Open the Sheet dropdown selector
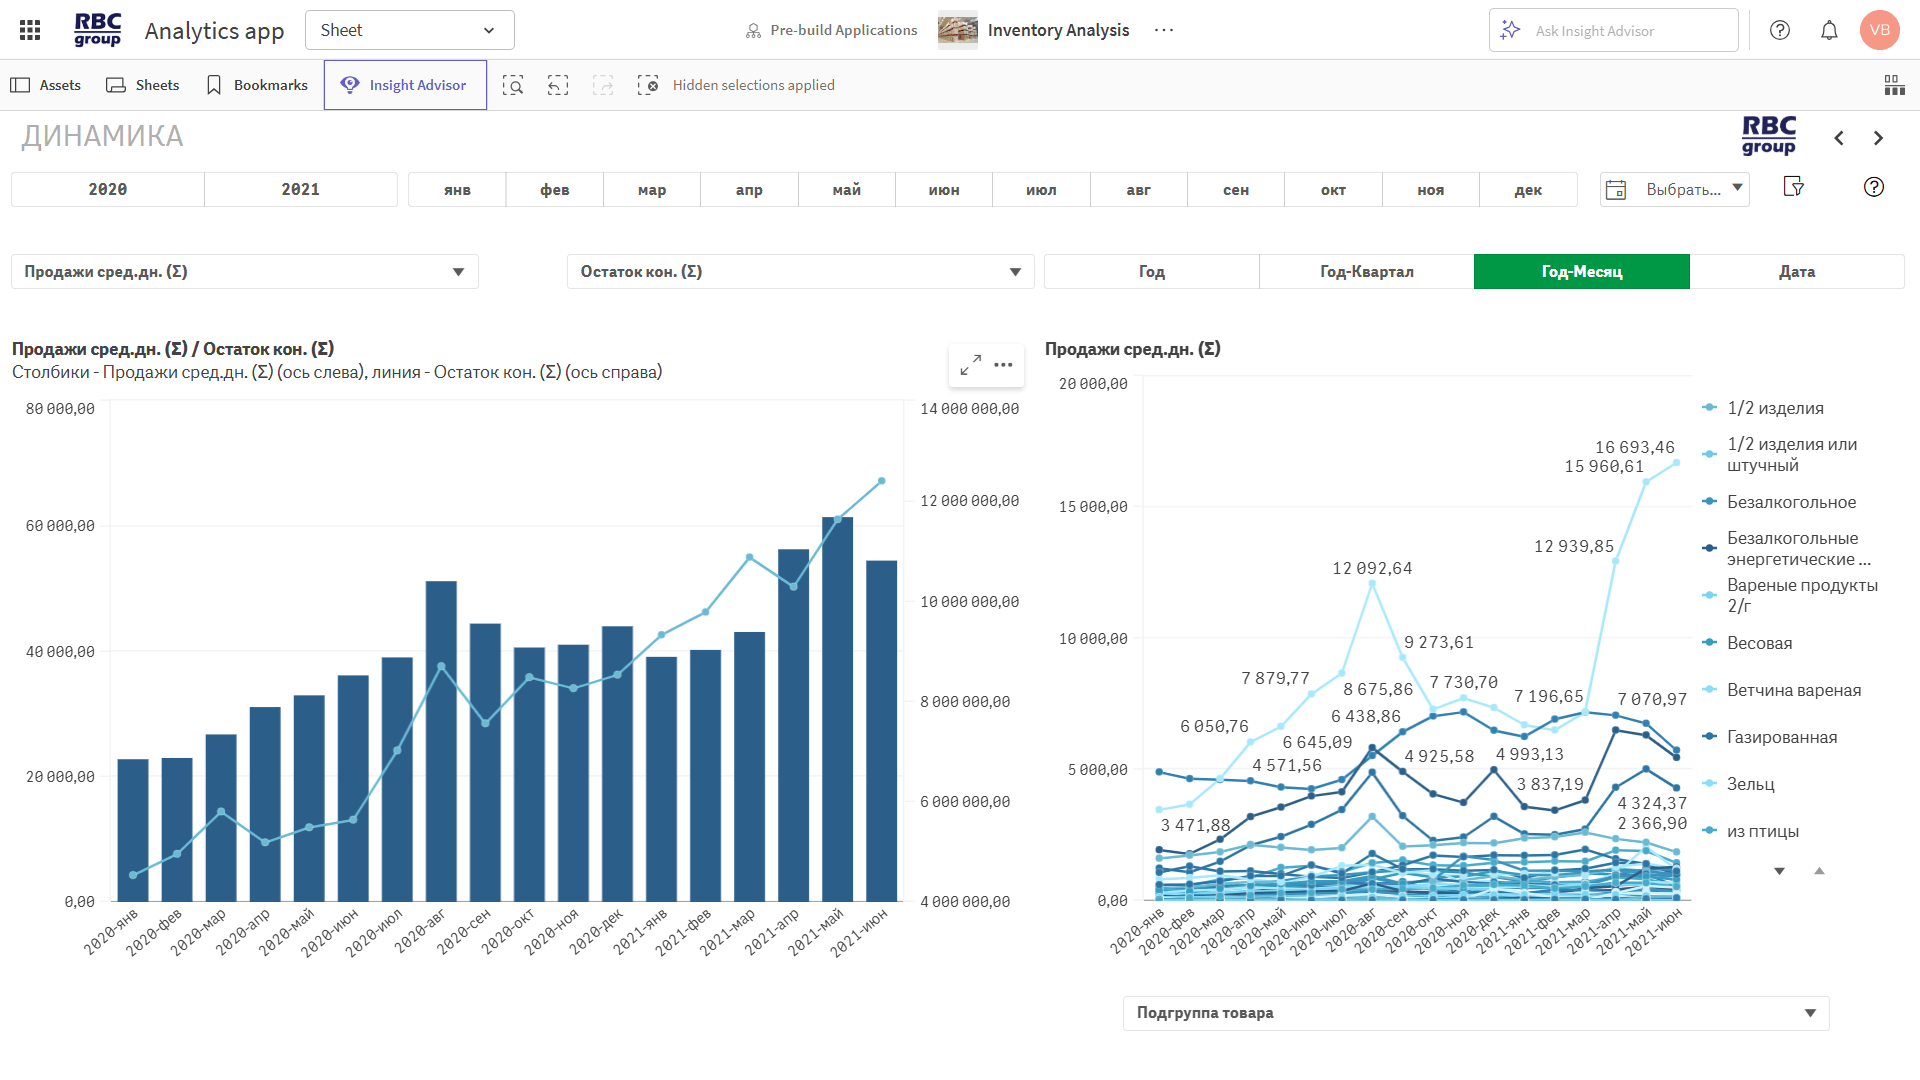 pos(409,30)
